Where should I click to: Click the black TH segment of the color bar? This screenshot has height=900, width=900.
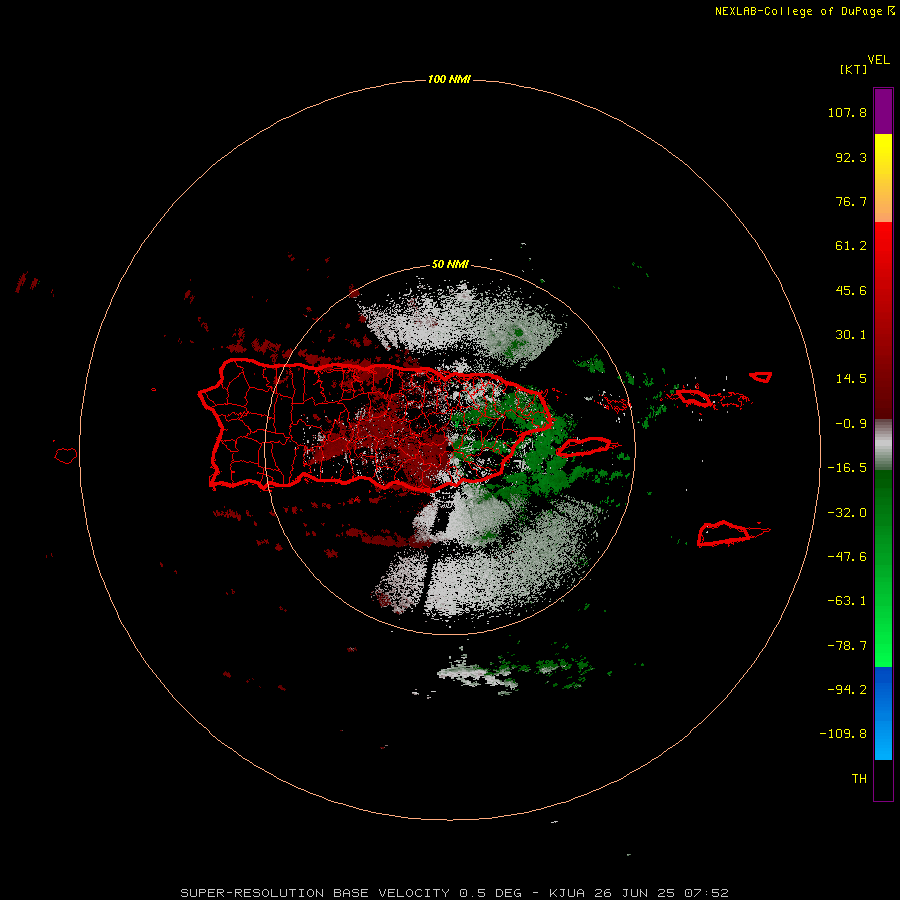883,779
